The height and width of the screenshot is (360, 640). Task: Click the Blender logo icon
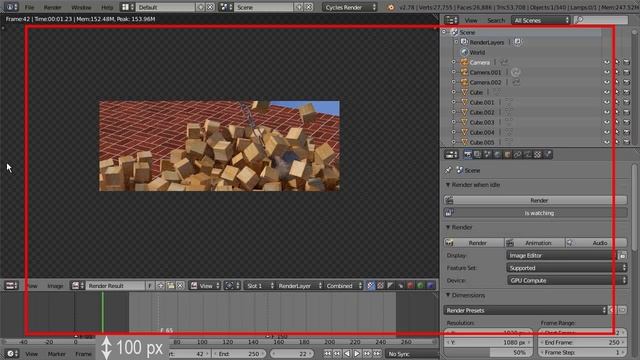click(x=391, y=7)
